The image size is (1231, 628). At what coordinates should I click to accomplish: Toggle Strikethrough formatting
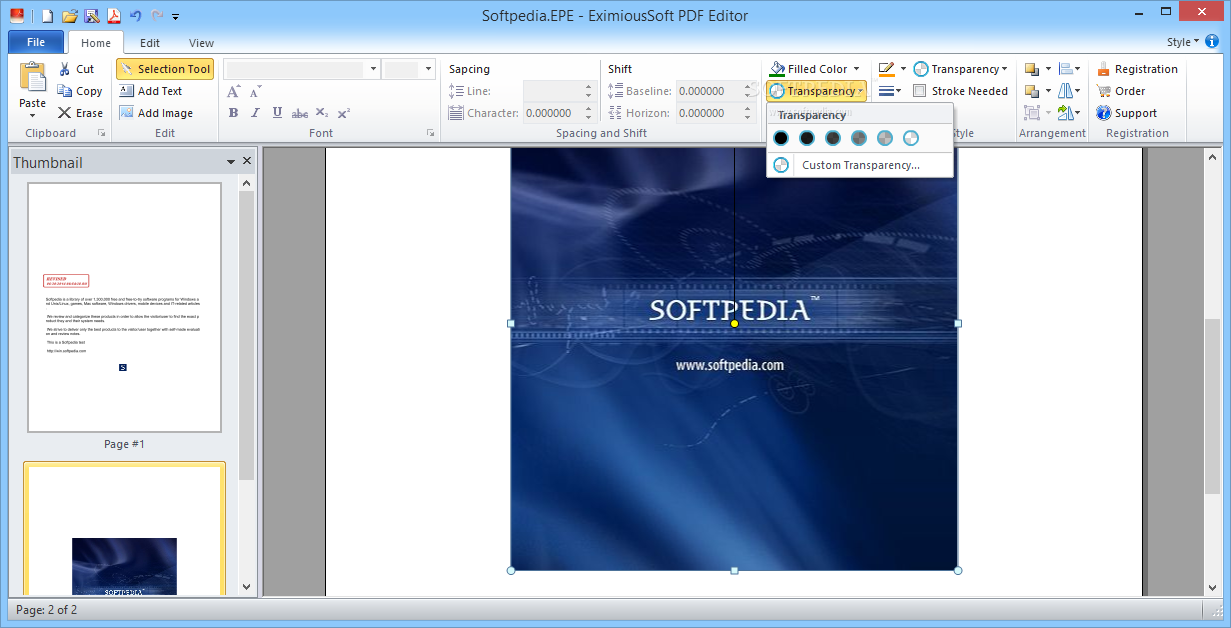(299, 113)
